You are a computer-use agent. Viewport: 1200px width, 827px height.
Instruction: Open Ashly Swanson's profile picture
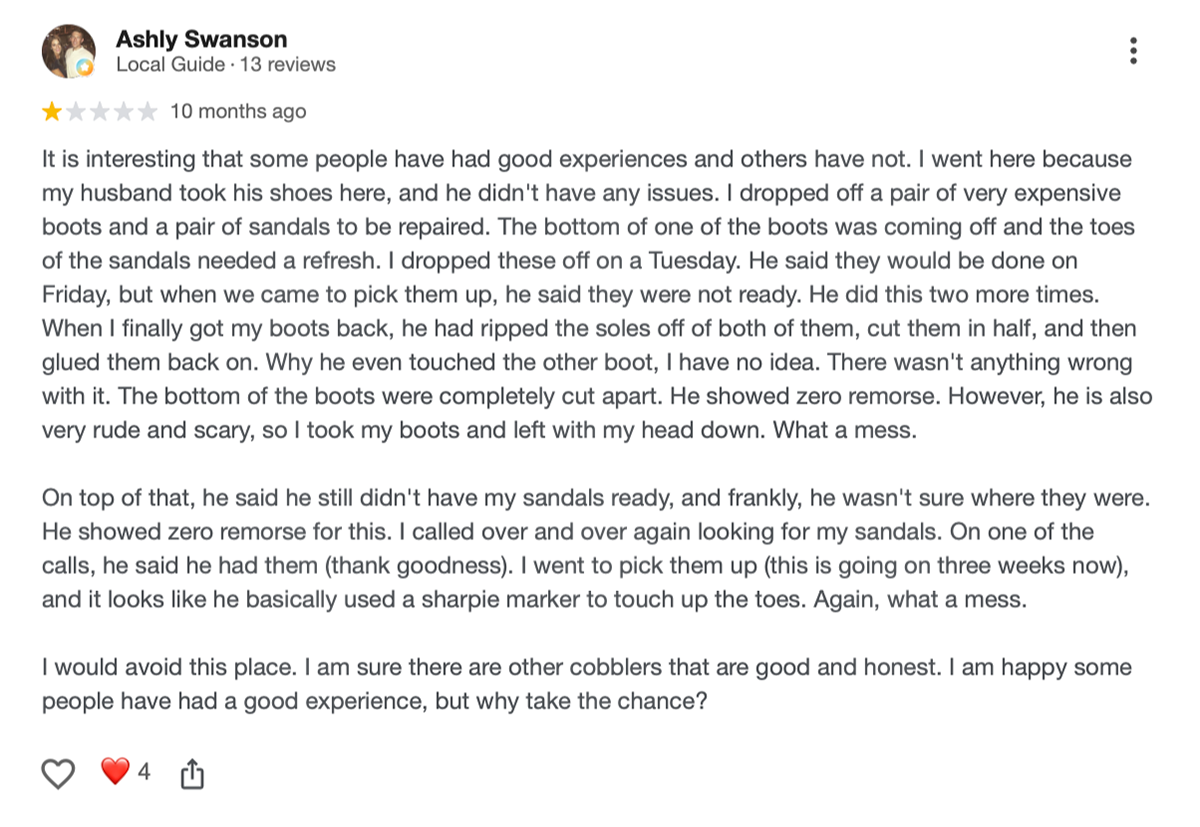pyautogui.click(x=68, y=51)
